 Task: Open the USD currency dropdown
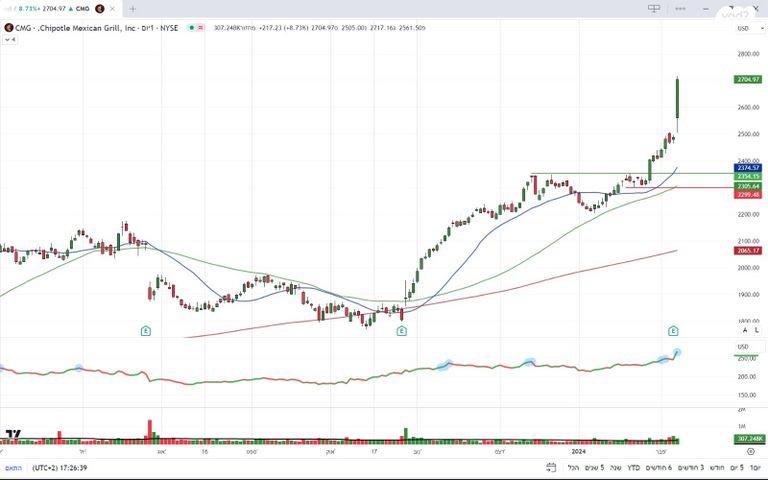pyautogui.click(x=743, y=28)
